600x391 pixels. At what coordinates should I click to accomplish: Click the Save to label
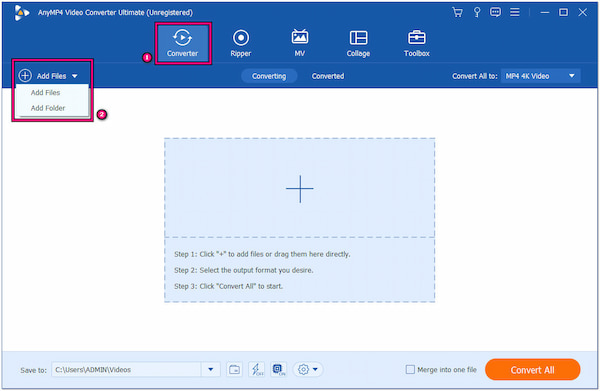tap(33, 370)
